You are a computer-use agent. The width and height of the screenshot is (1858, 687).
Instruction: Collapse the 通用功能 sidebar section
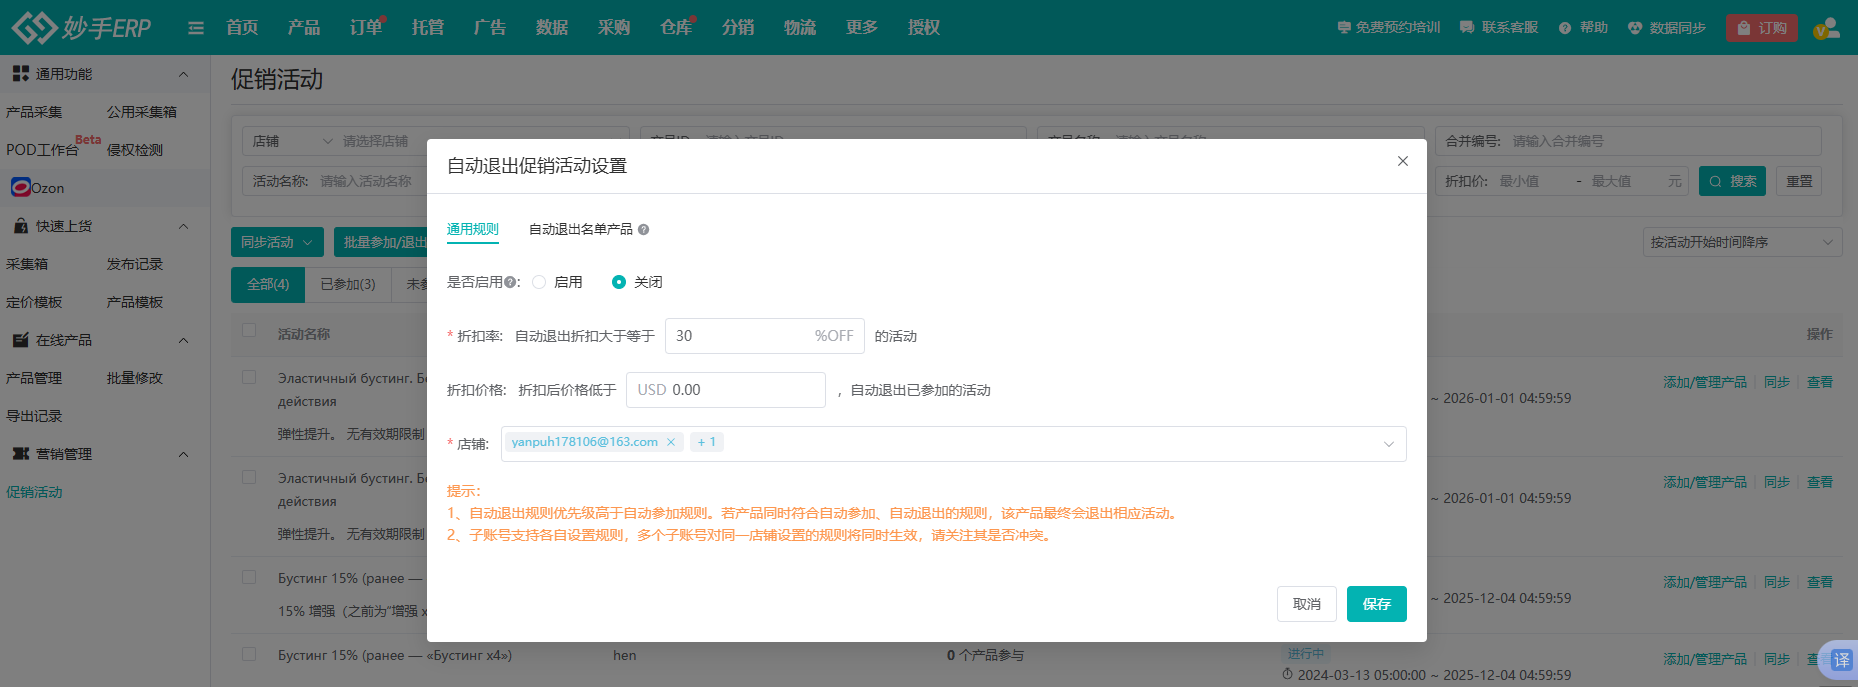[x=183, y=74]
